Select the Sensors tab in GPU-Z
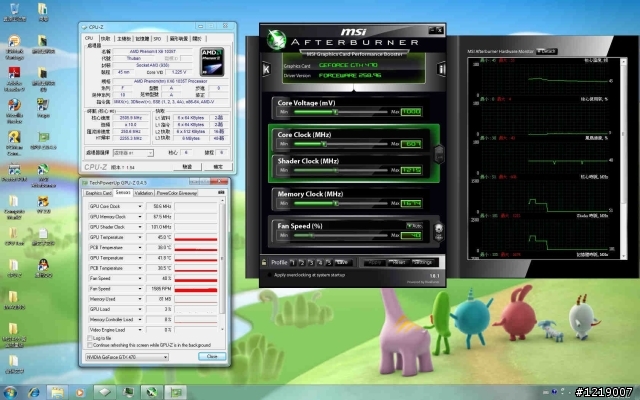 123,192
